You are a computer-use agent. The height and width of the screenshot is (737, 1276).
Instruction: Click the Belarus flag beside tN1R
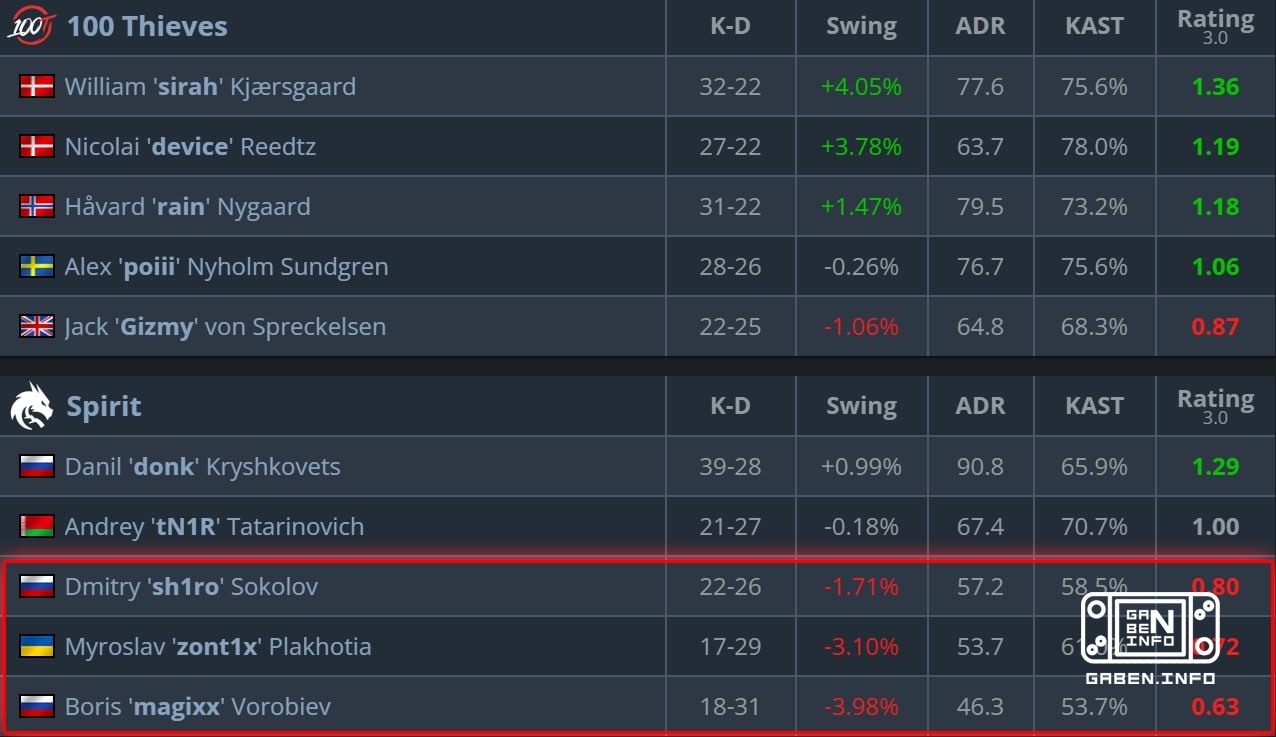pyautogui.click(x=37, y=526)
